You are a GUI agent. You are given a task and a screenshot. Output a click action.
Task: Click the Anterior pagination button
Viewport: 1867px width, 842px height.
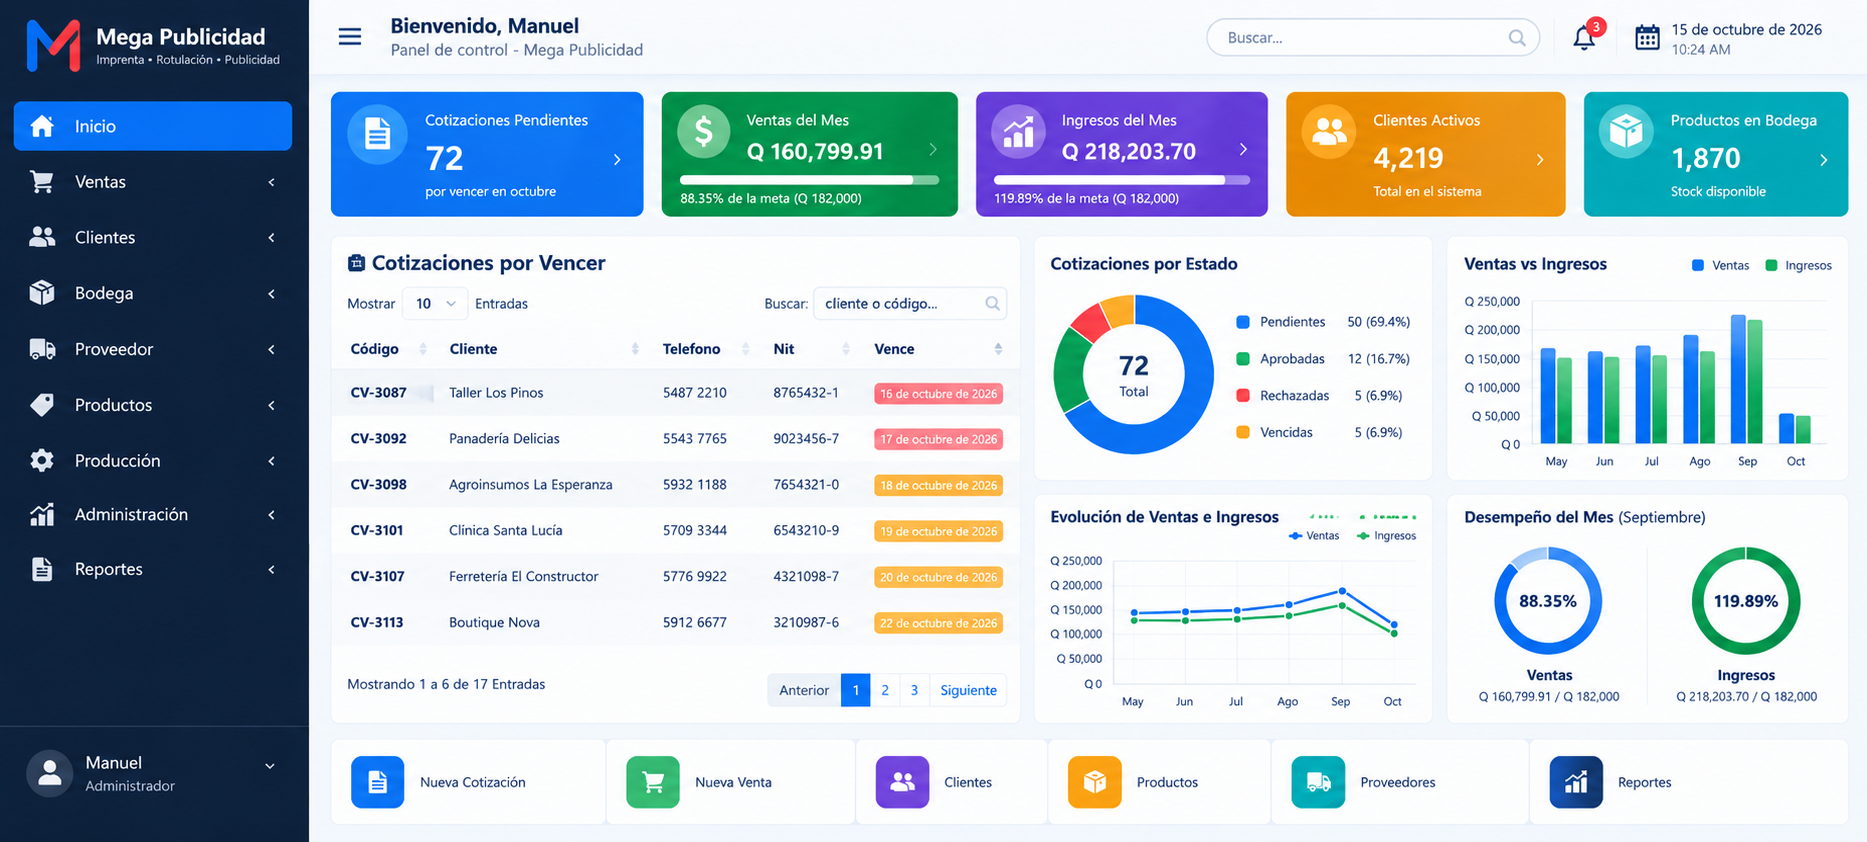click(x=804, y=690)
